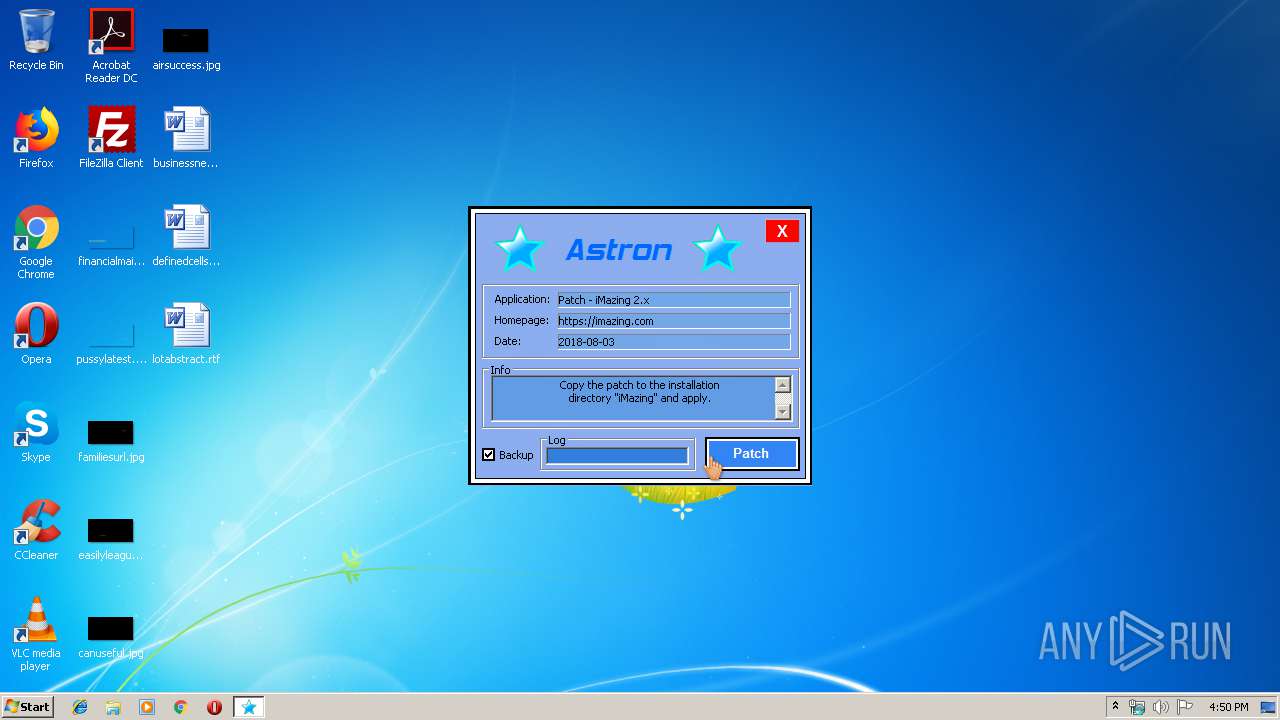Select the FileZilla Client shortcut
The height and width of the screenshot is (720, 1280).
tap(111, 138)
